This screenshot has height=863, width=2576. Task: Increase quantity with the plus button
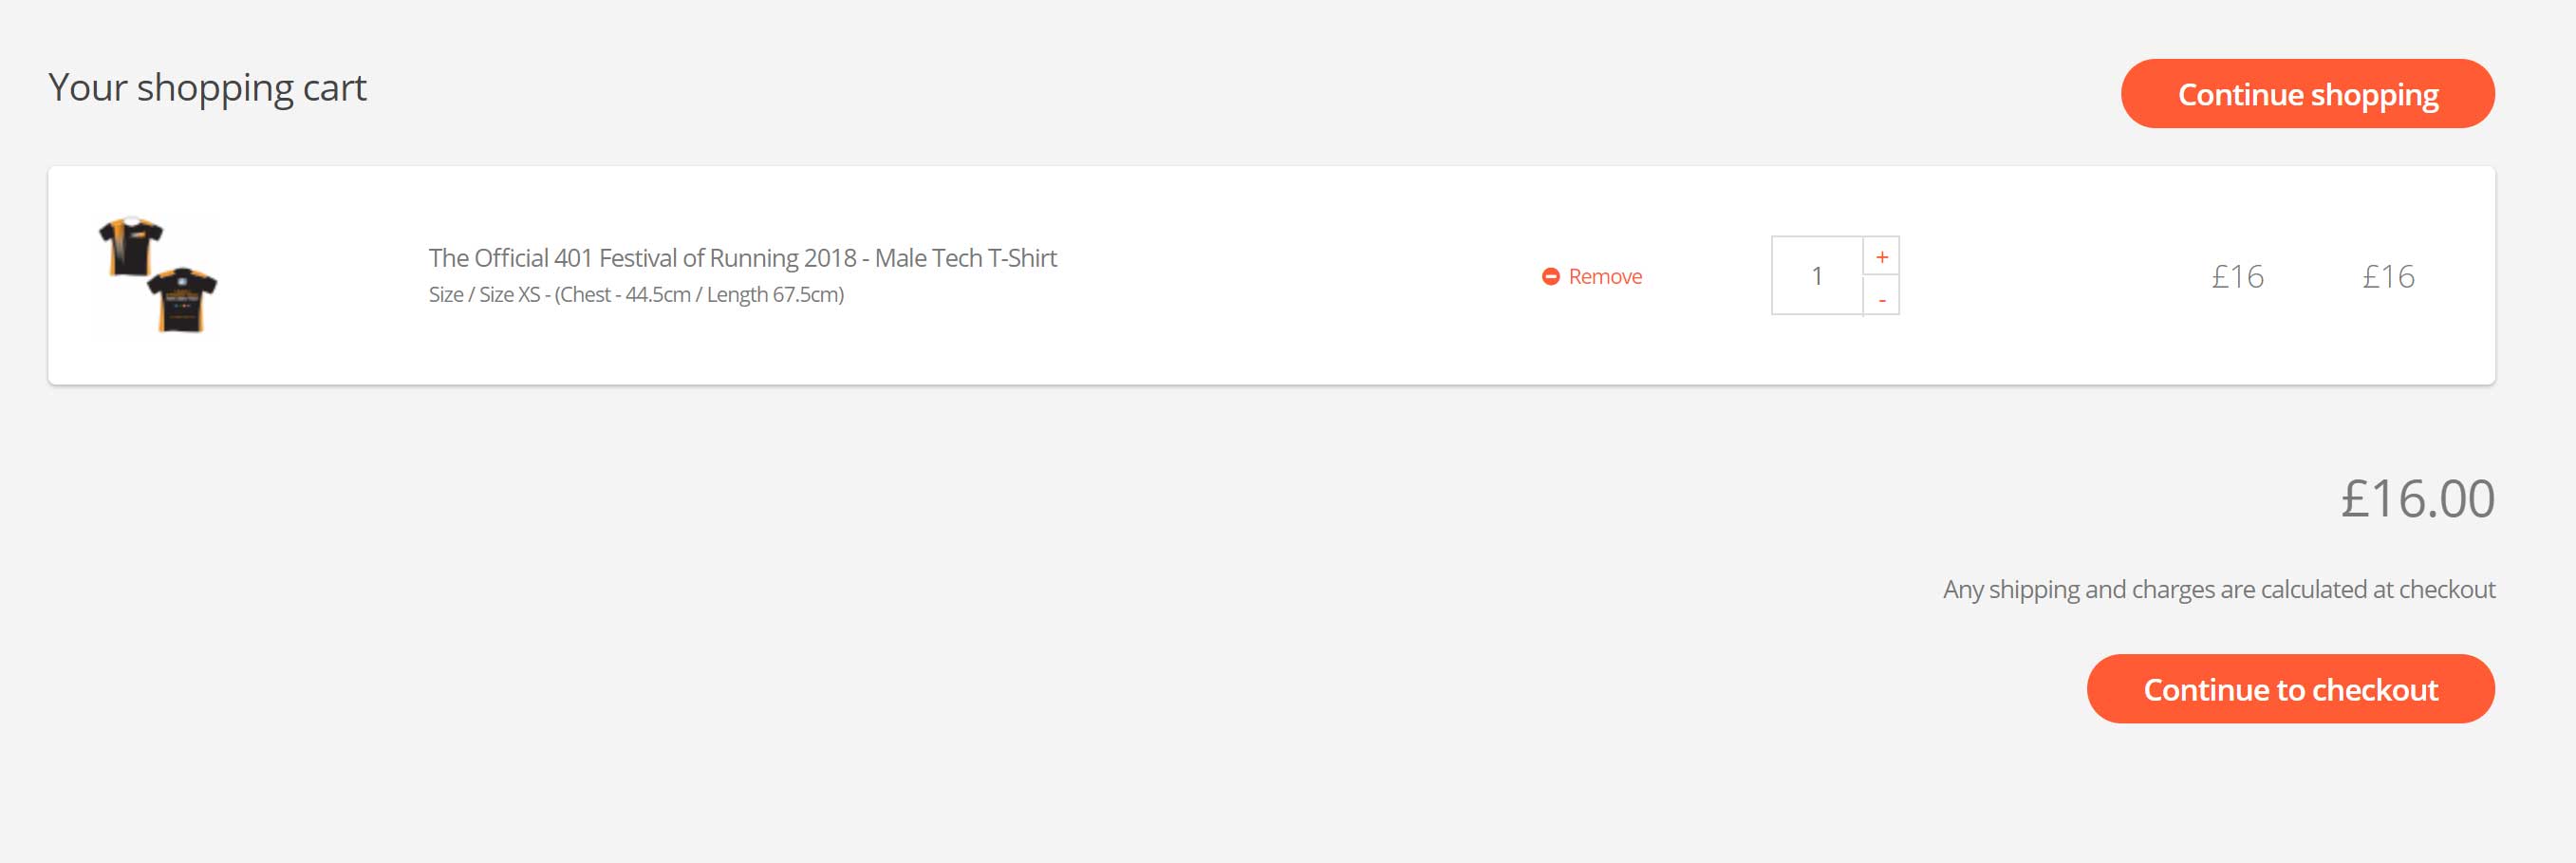[1881, 257]
